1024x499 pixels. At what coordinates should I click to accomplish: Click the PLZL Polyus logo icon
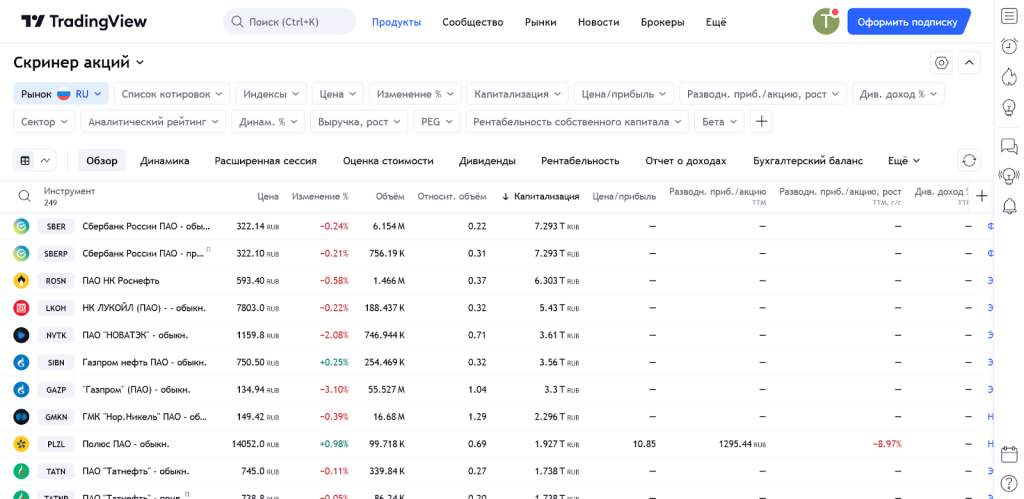click(x=21, y=443)
